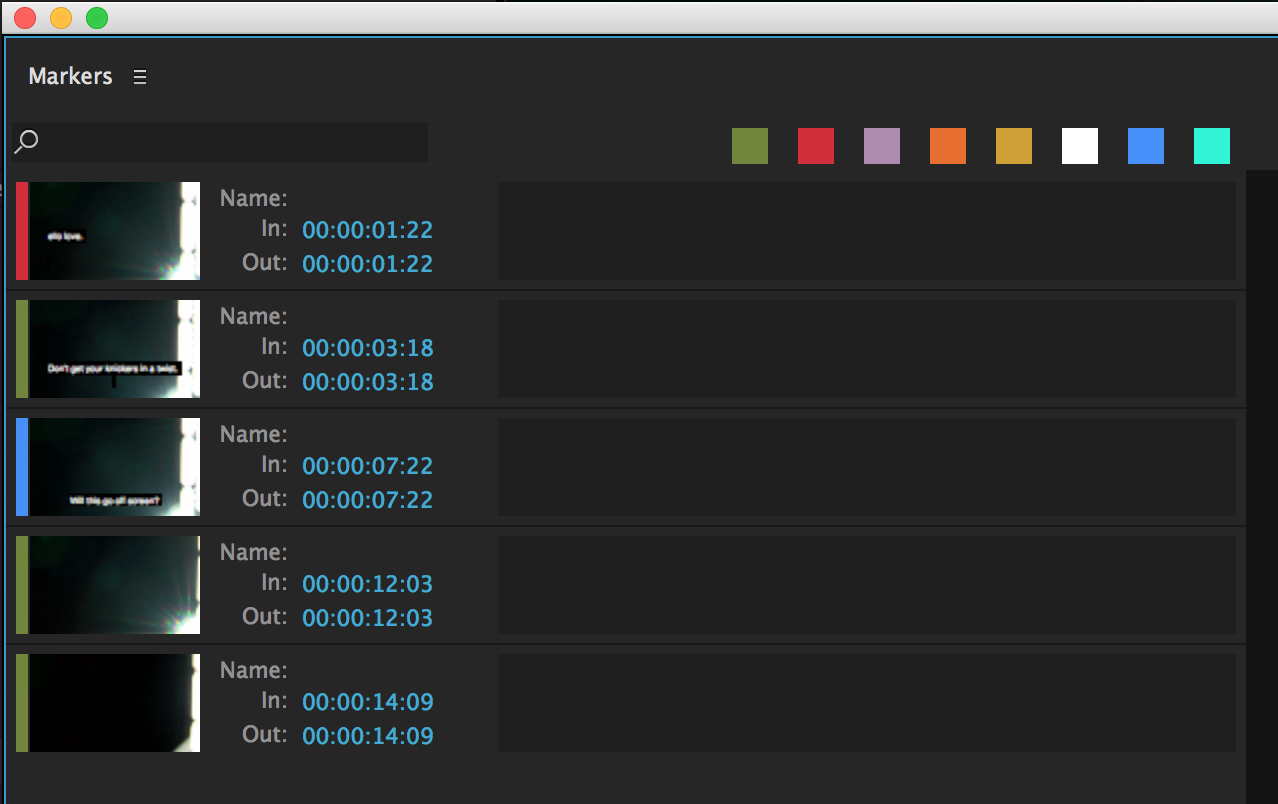1278x804 pixels.
Task: Click the Out timecode 00:00:07:22
Action: [368, 500]
